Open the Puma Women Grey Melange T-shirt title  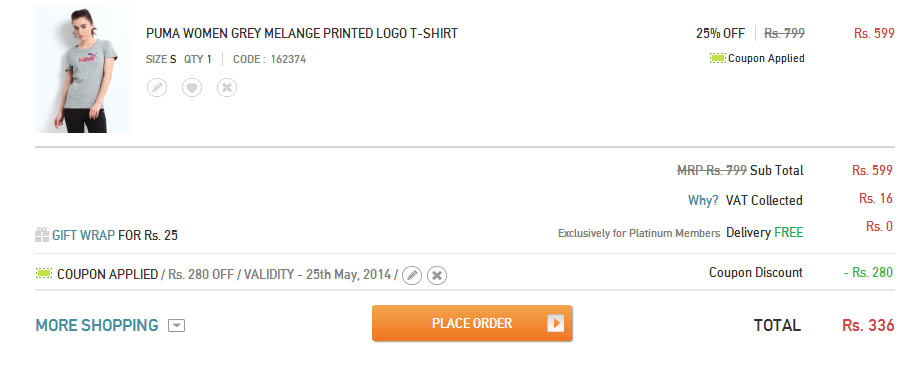point(302,33)
